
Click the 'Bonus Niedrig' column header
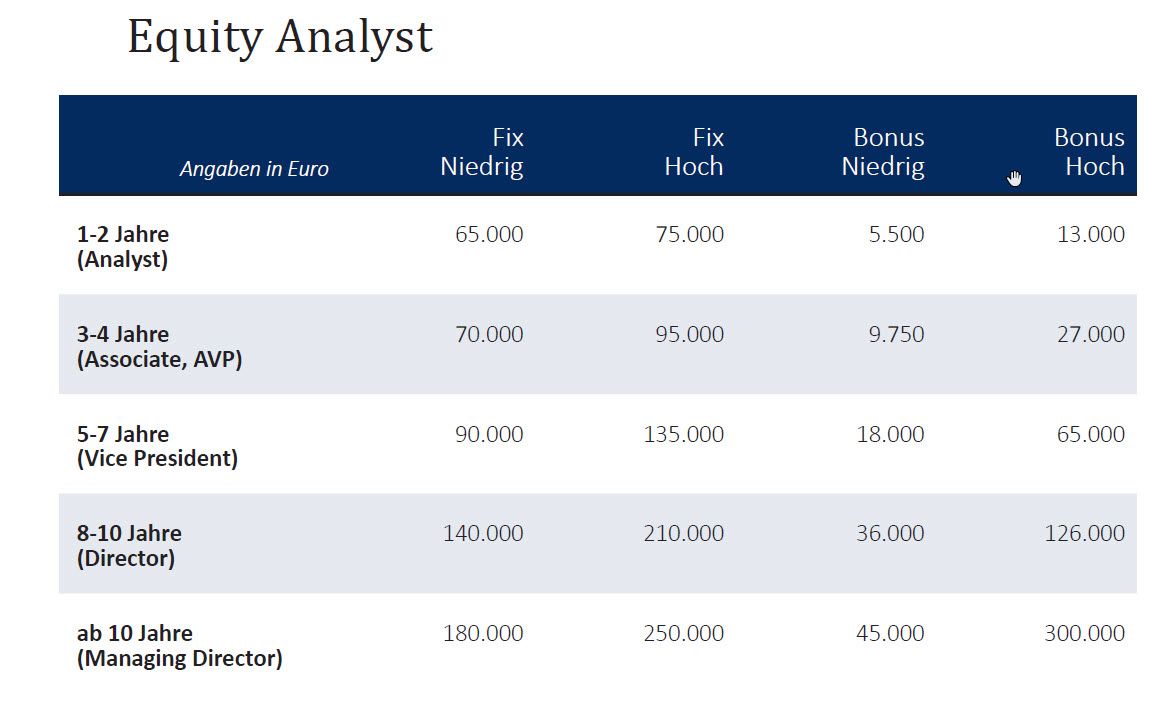click(x=883, y=151)
